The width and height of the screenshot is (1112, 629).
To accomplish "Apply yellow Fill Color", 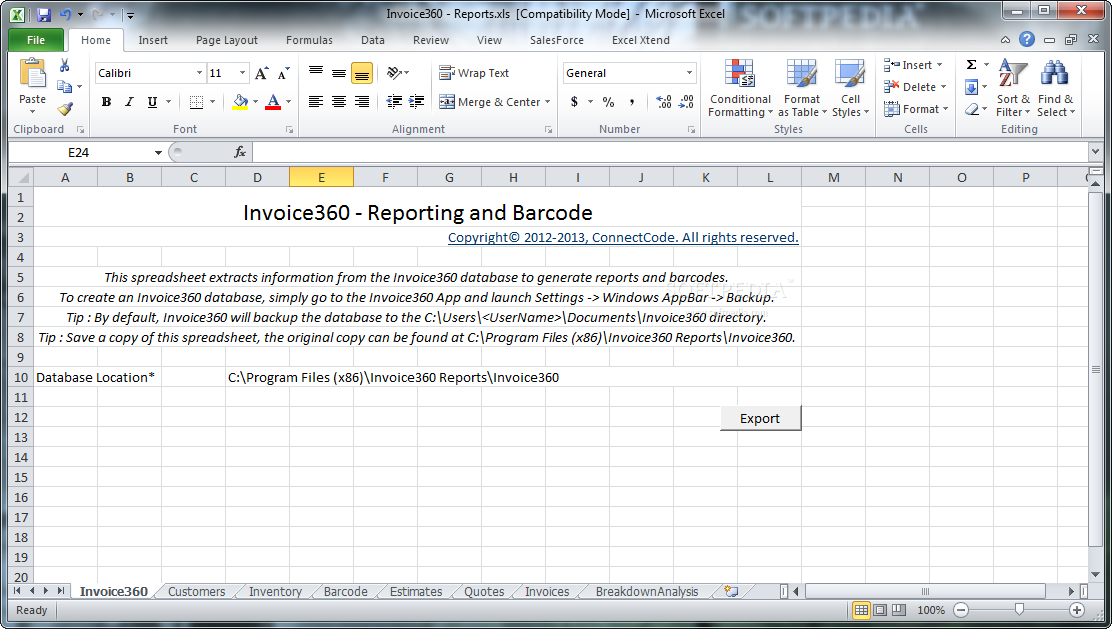I will tap(240, 102).
